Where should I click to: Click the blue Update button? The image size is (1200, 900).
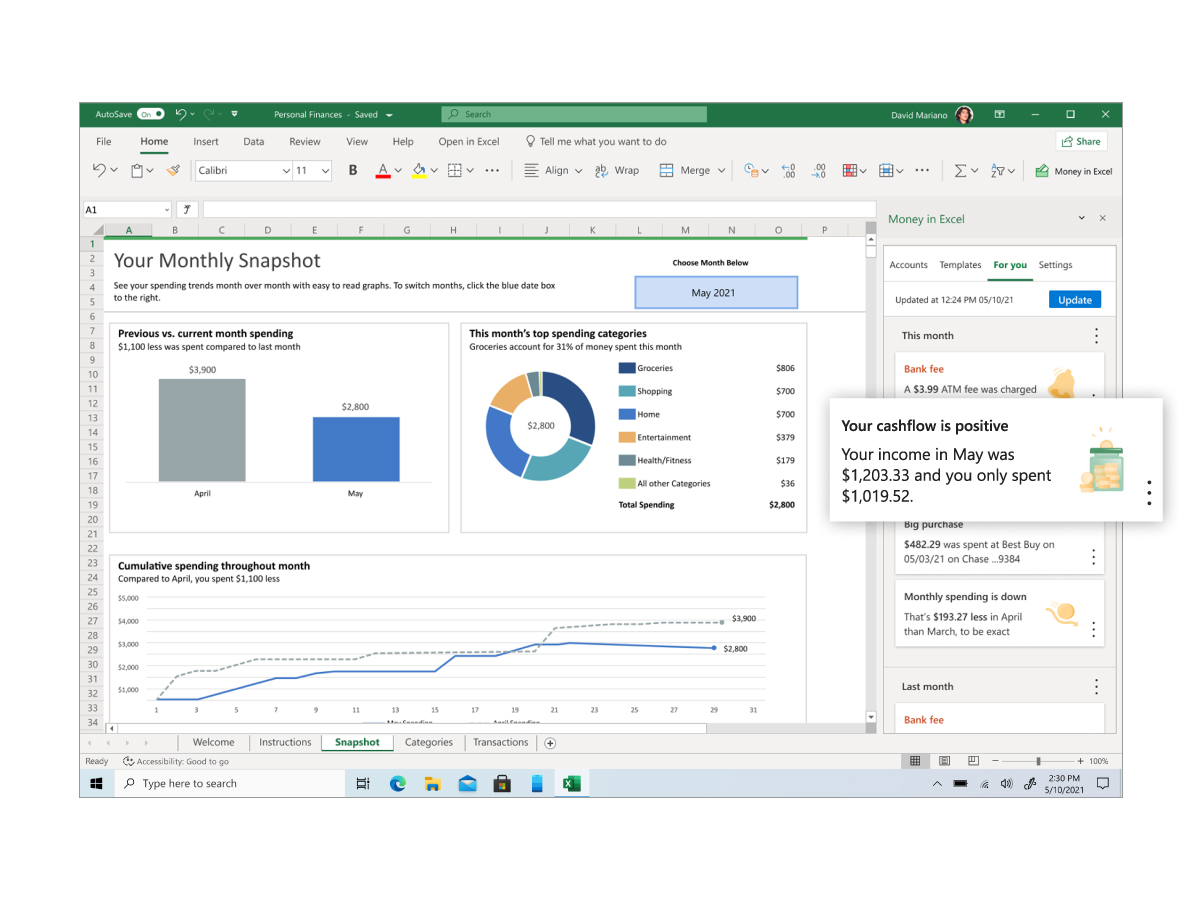[x=1075, y=300]
